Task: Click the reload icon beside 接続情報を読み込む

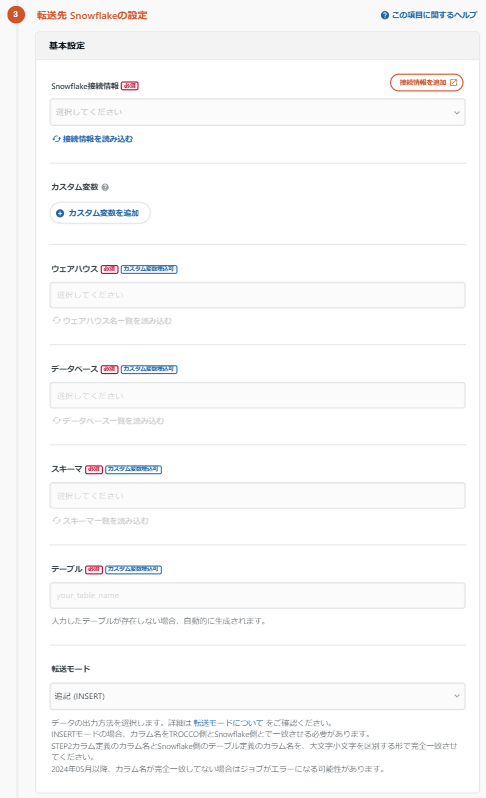Action: click(56, 138)
